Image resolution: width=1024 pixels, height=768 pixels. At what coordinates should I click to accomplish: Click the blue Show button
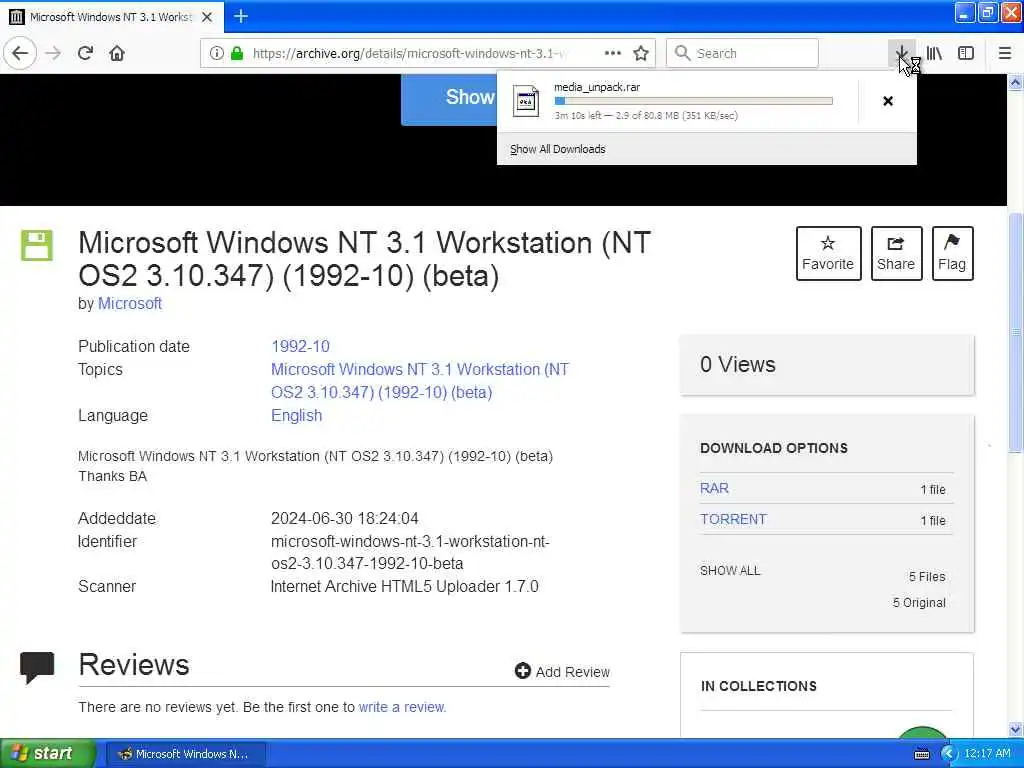click(449, 99)
